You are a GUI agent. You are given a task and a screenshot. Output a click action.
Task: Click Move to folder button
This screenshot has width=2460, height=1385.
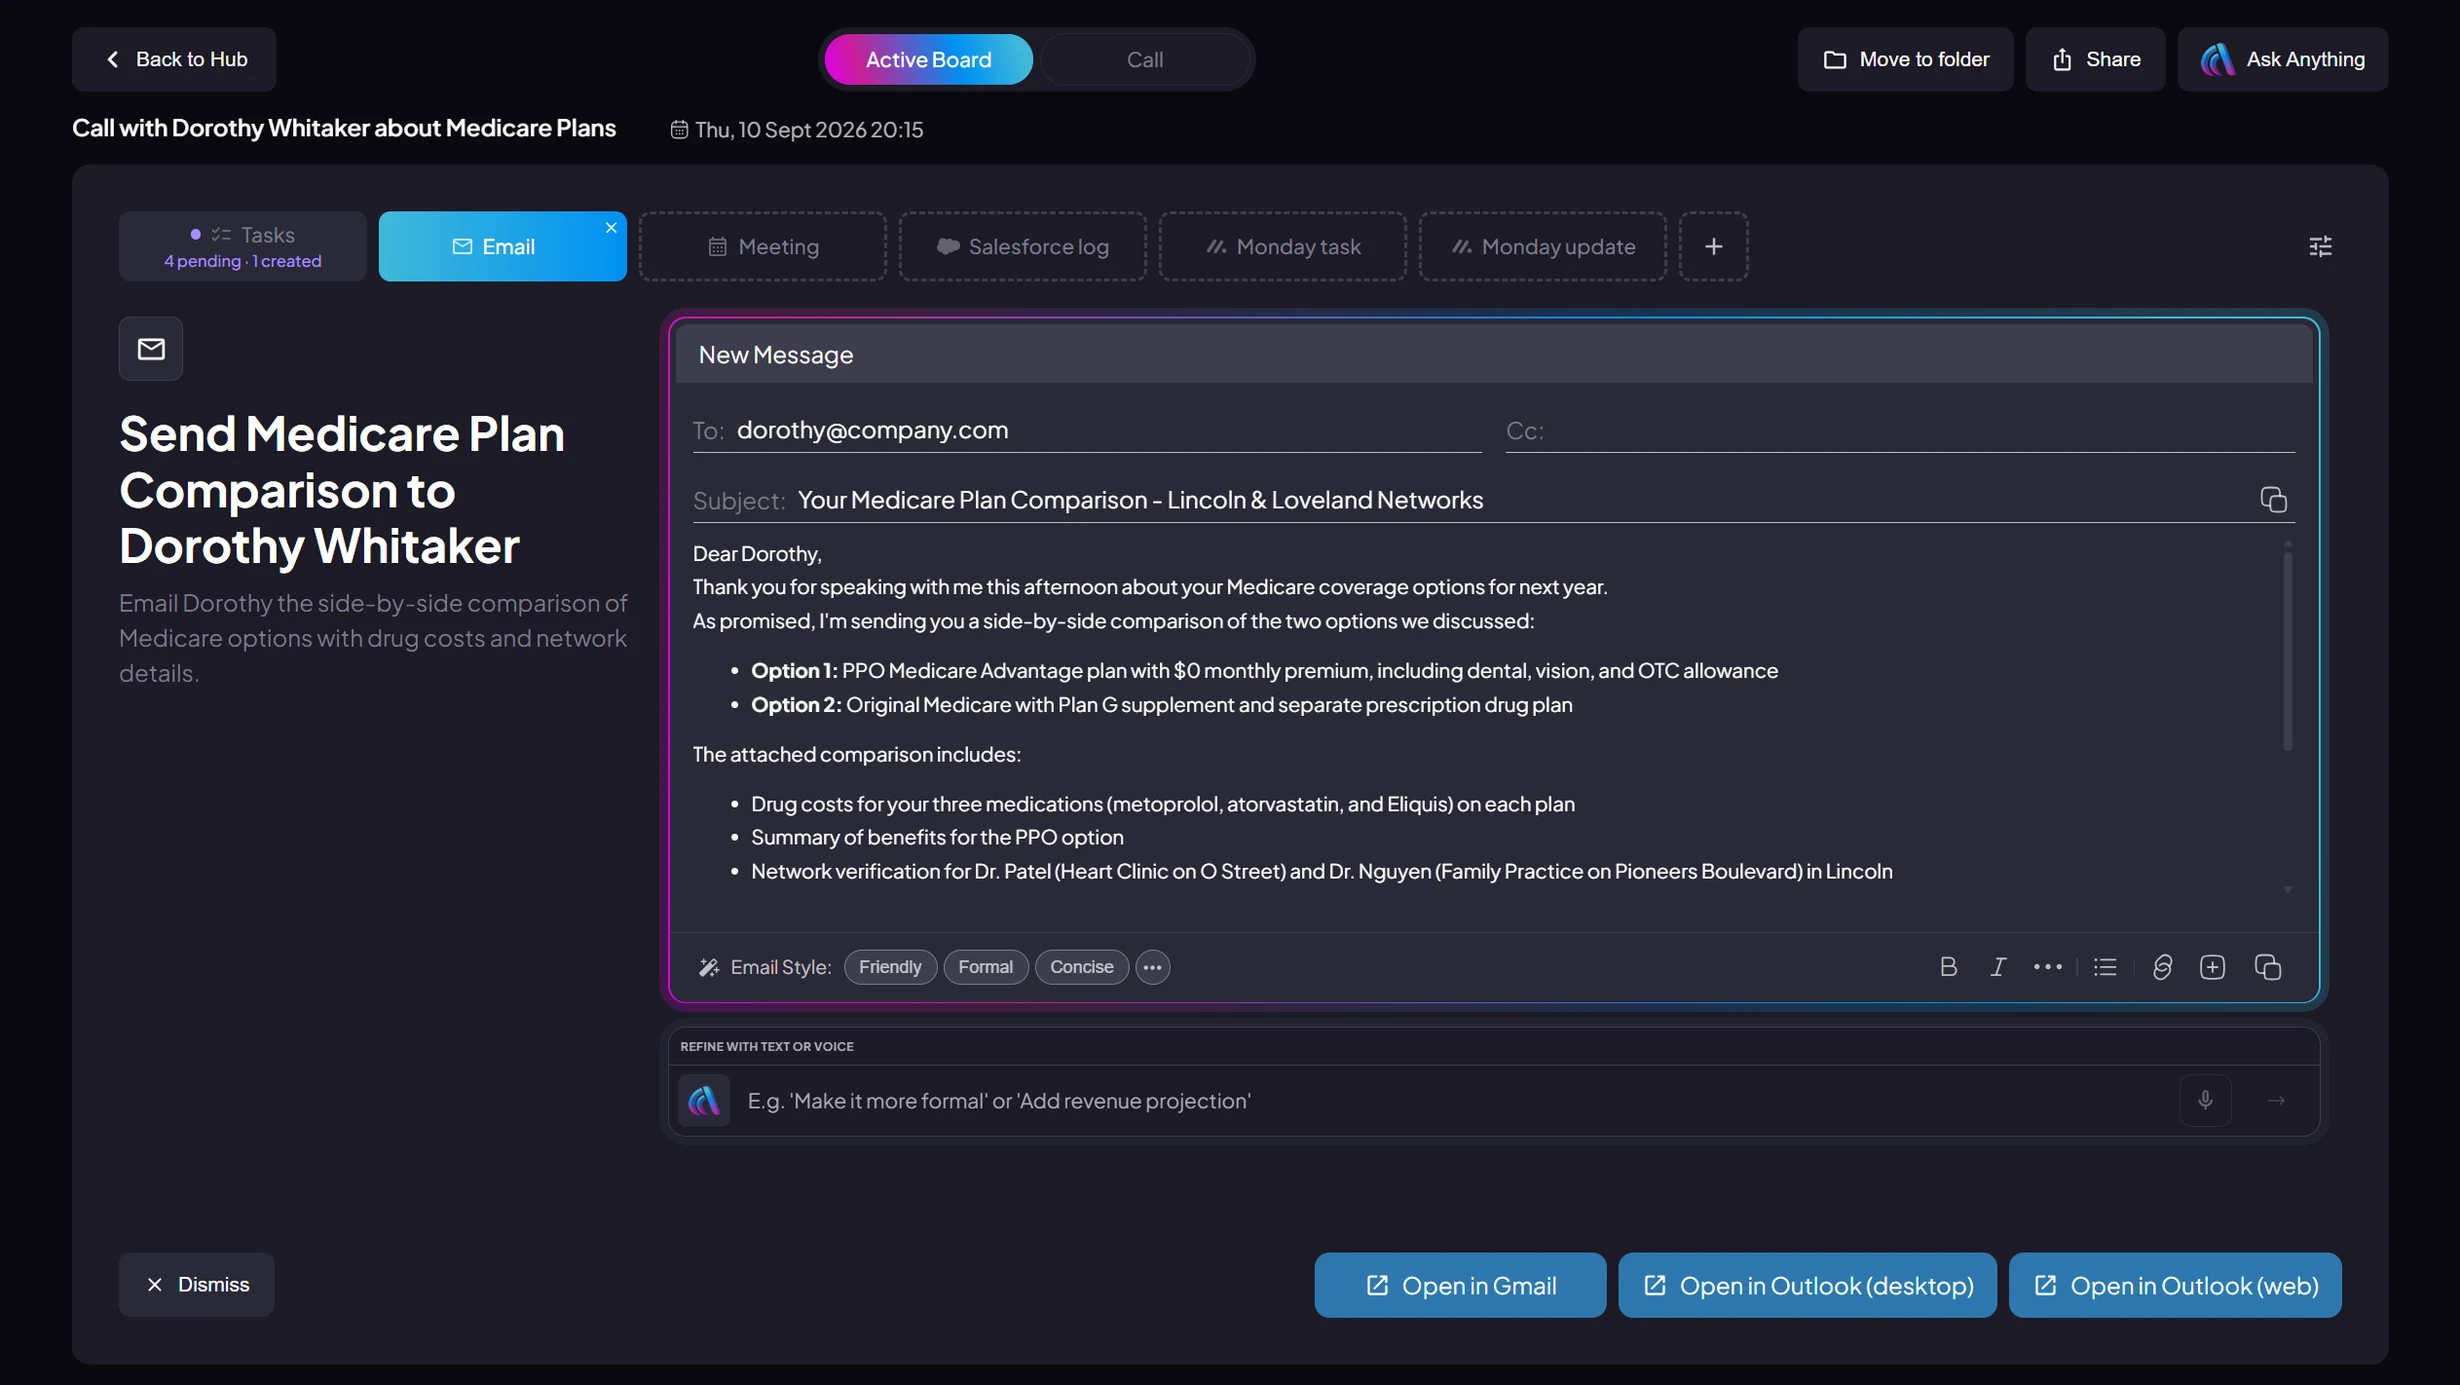(x=1905, y=59)
